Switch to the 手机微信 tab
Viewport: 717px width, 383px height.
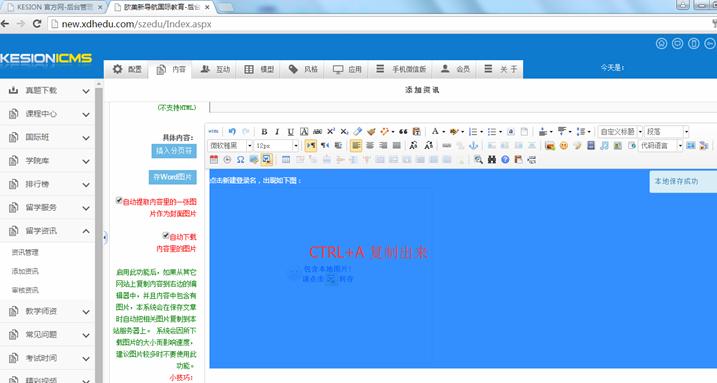[x=401, y=69]
